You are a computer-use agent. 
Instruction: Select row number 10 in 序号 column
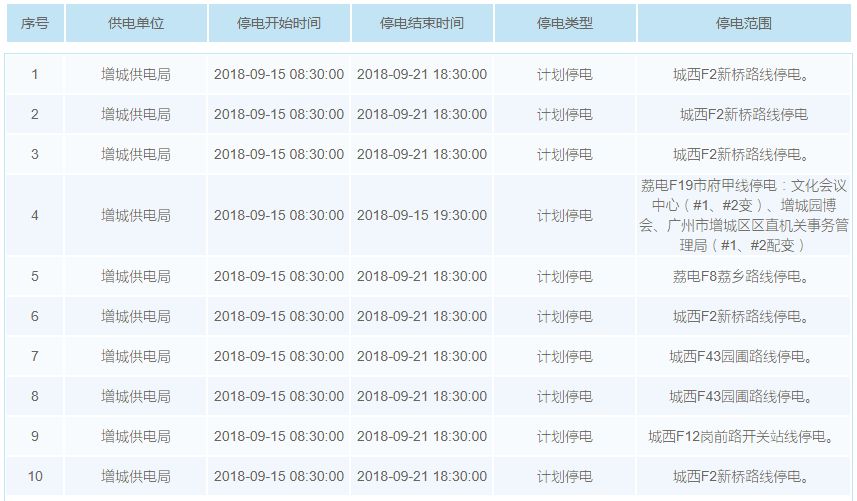pos(35,476)
